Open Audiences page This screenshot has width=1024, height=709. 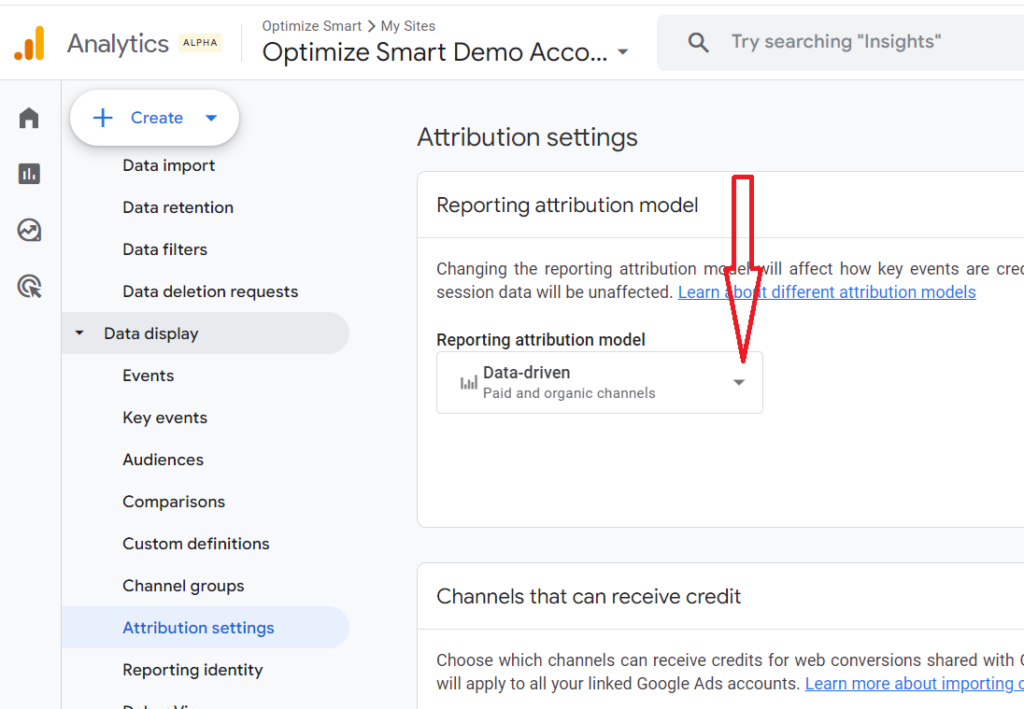click(163, 460)
